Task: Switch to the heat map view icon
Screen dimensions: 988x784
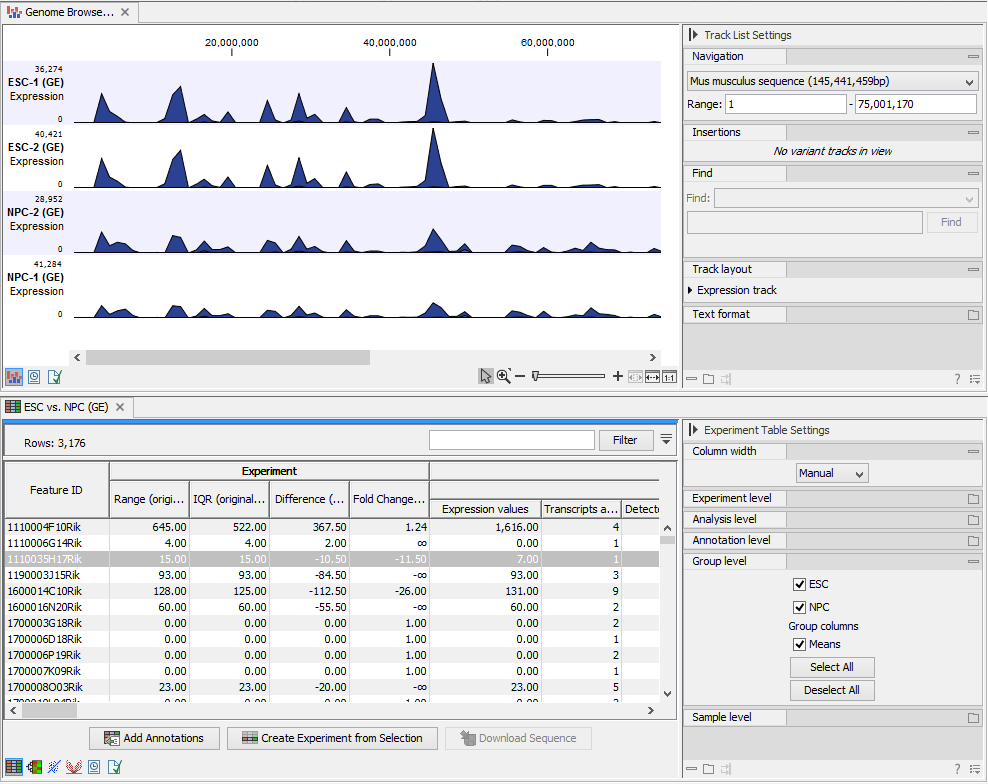Action: pos(34,767)
